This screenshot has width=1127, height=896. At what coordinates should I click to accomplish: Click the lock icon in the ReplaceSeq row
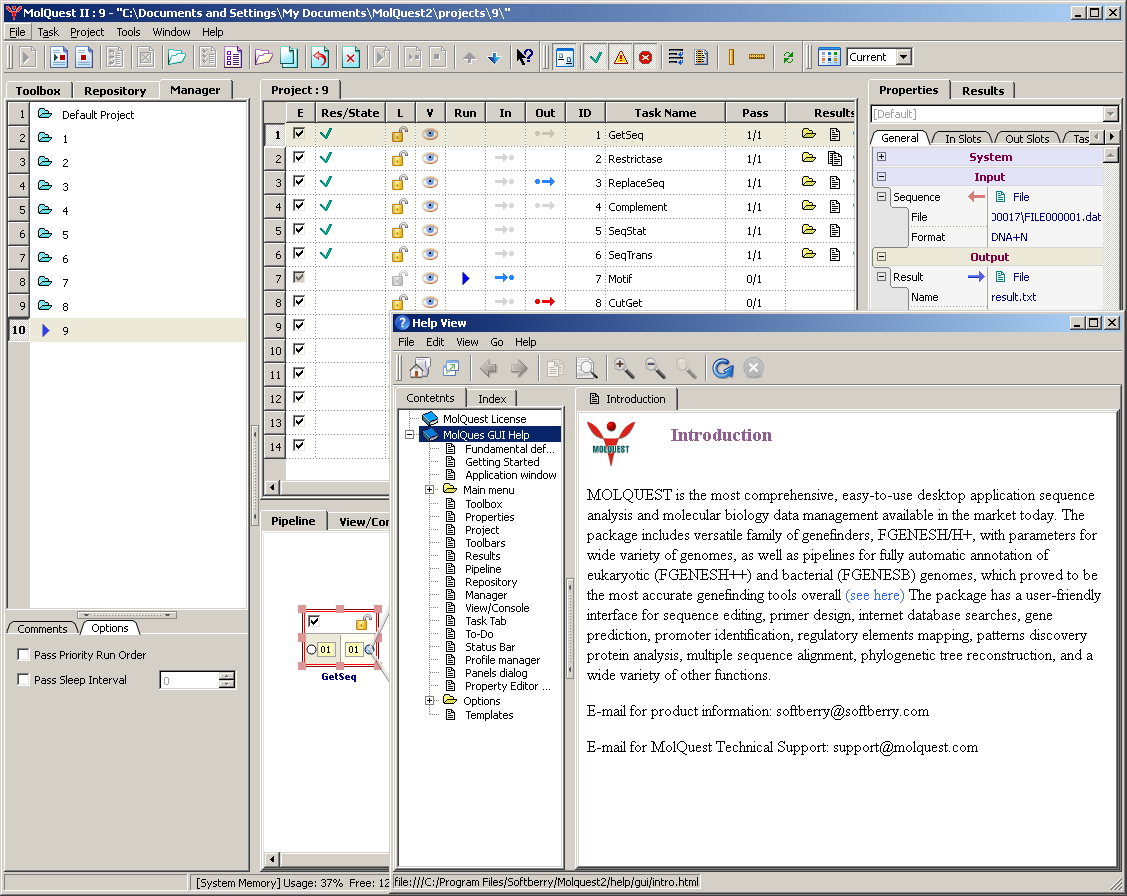399,183
